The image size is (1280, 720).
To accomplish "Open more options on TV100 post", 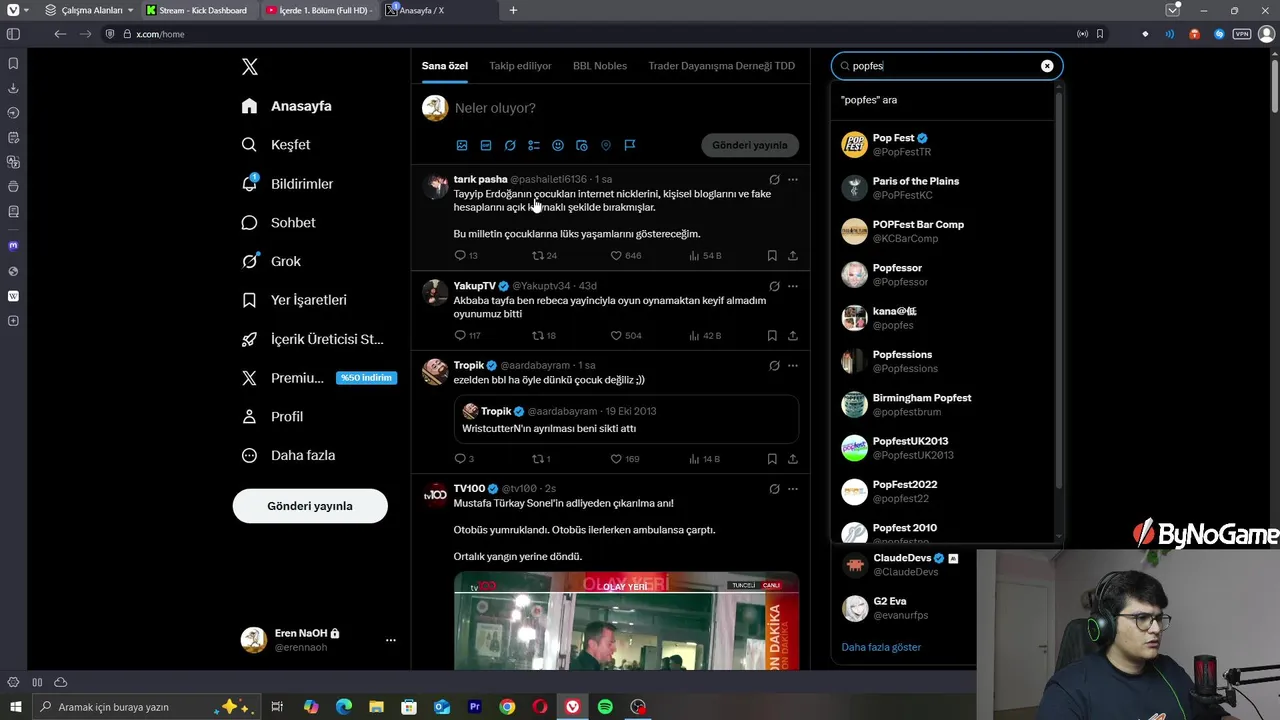I will 793,489.
